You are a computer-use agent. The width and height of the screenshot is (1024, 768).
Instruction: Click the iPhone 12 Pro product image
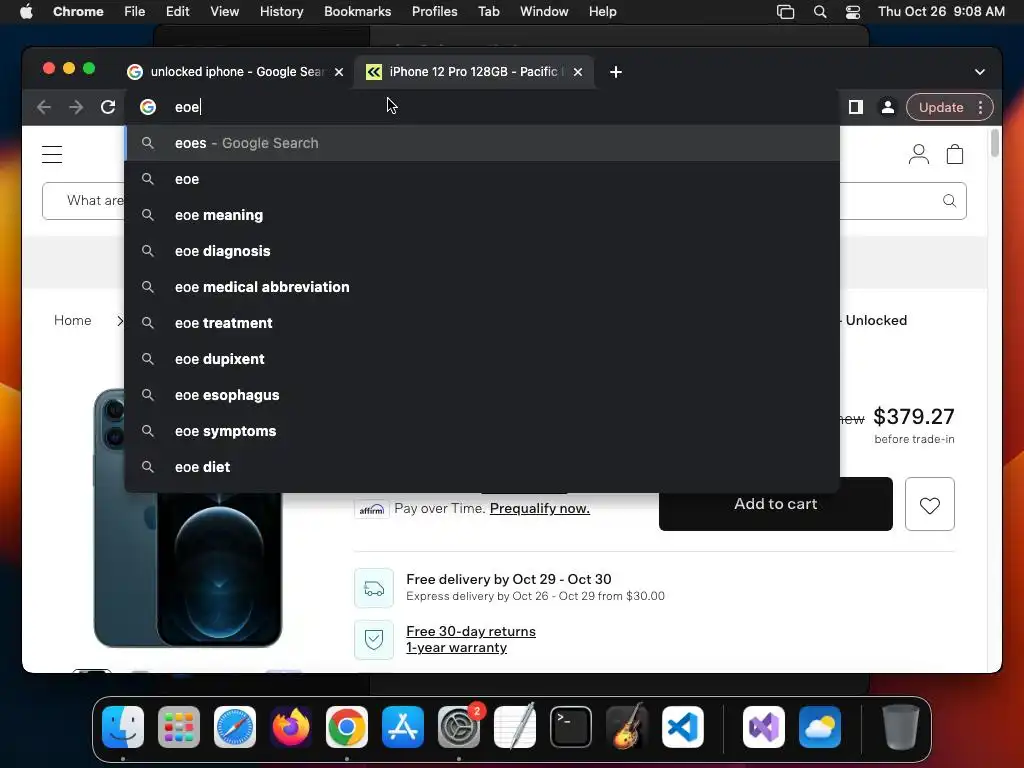click(x=188, y=518)
